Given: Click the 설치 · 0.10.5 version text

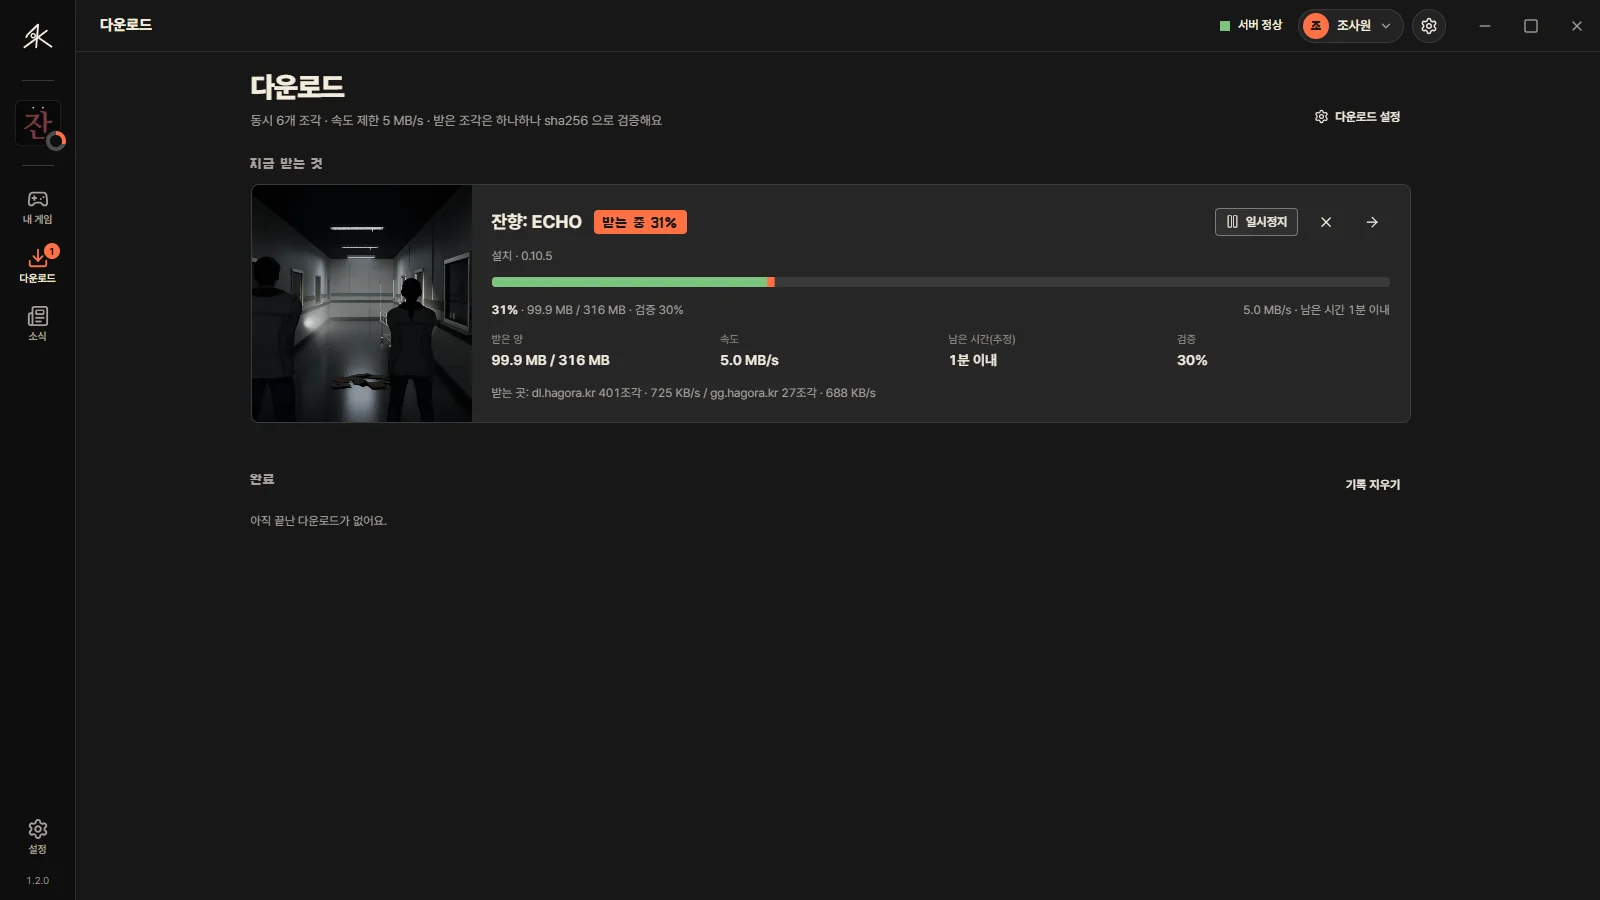Looking at the screenshot, I should click(x=522, y=256).
